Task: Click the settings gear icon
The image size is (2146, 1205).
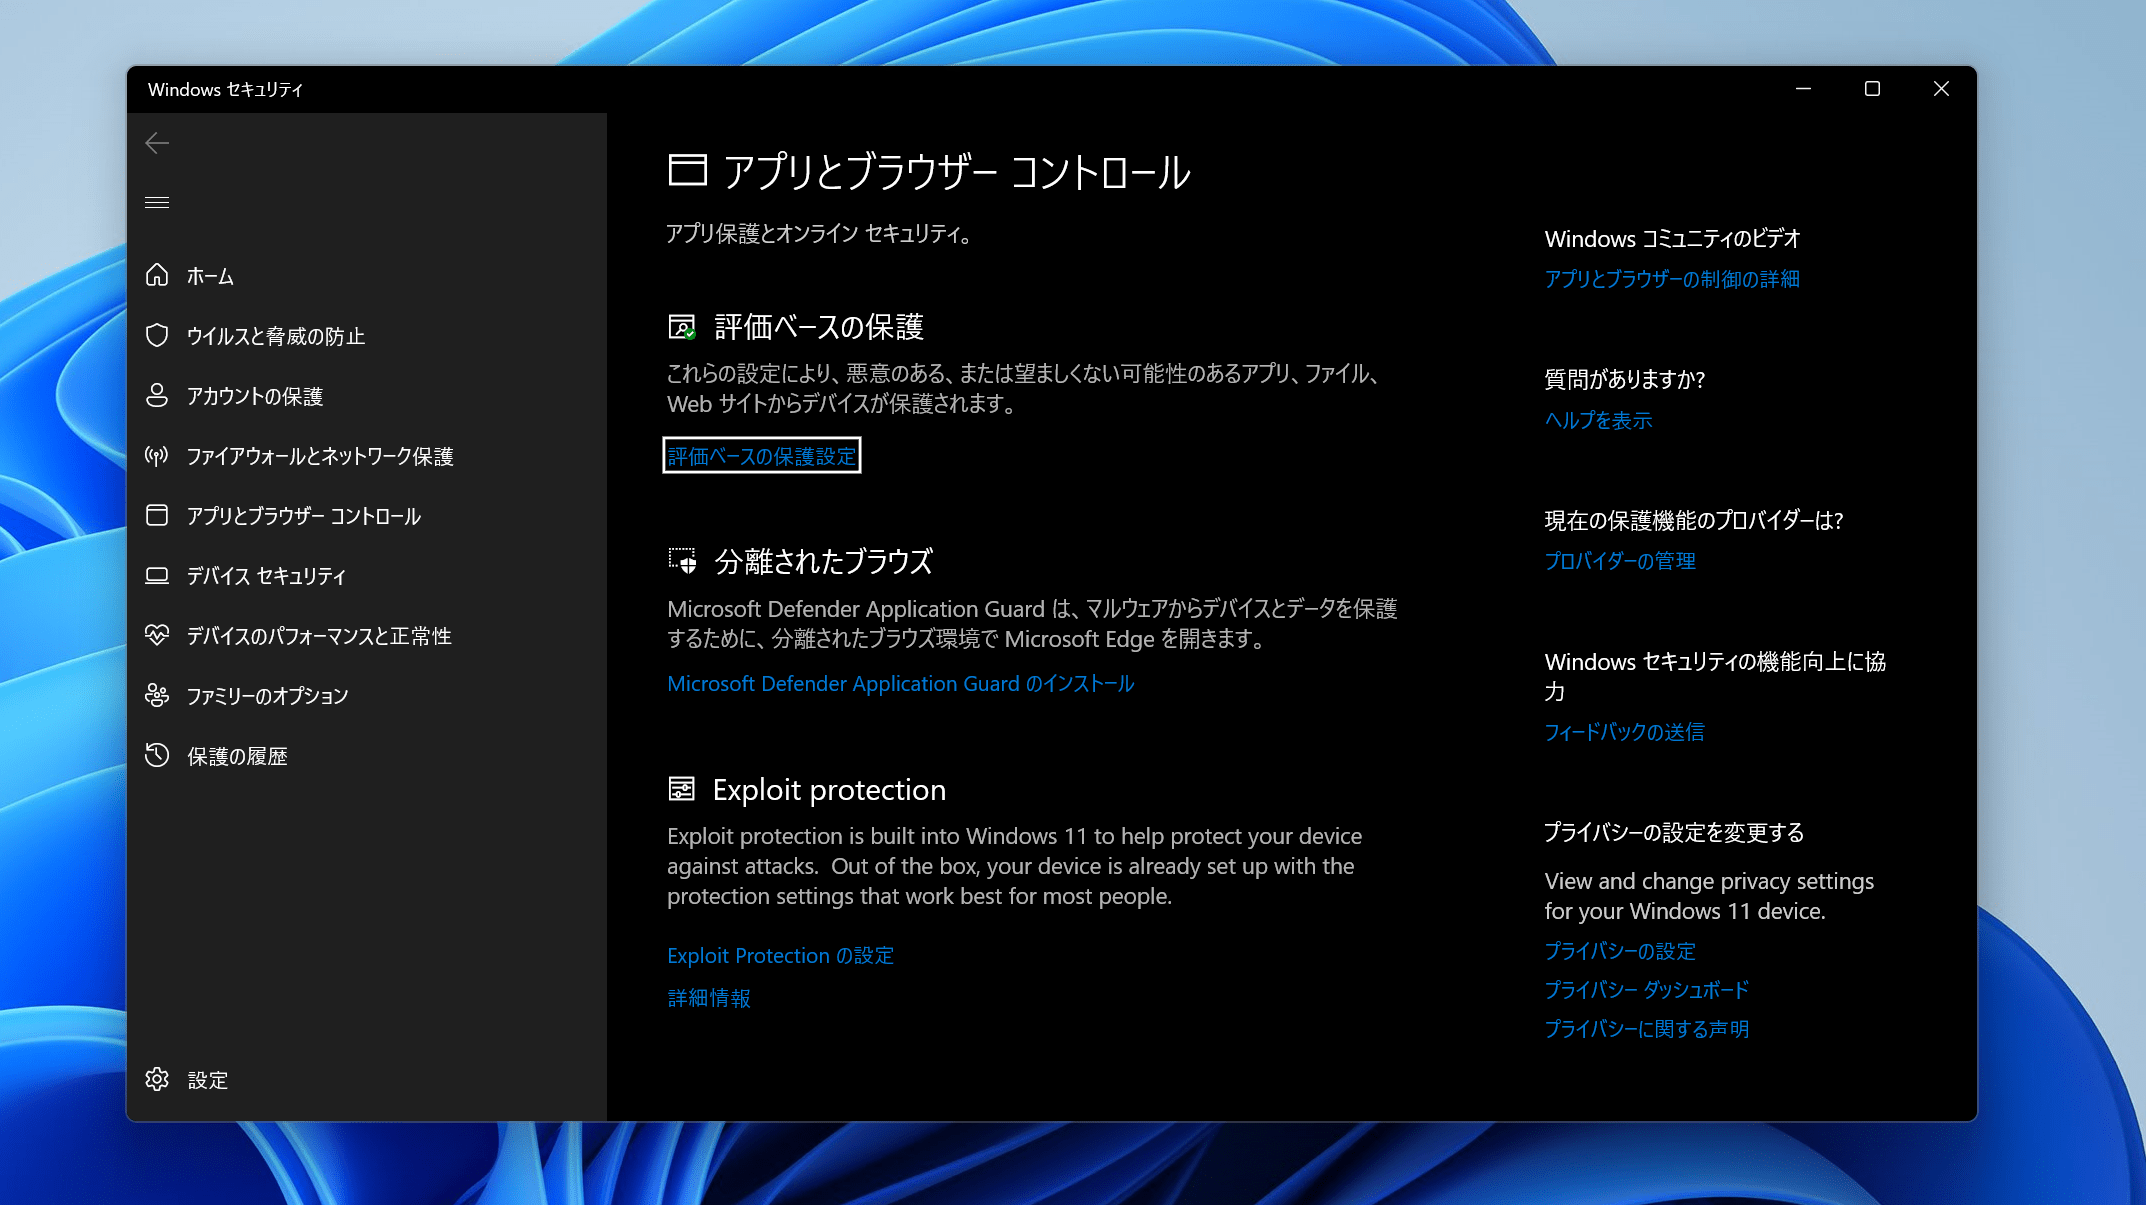Action: tap(157, 1079)
